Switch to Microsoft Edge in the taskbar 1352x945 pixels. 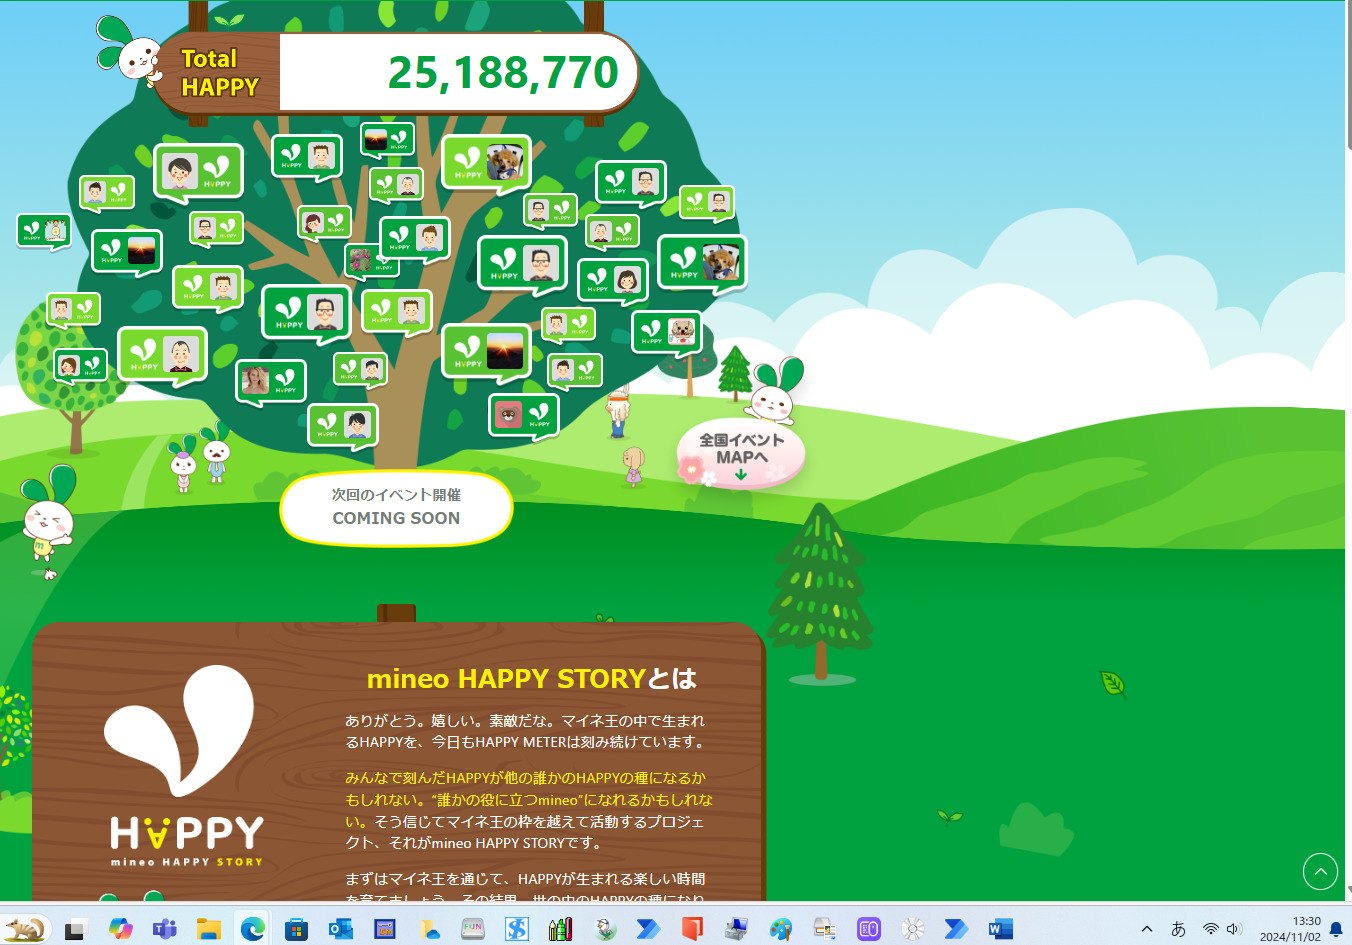pyautogui.click(x=252, y=929)
